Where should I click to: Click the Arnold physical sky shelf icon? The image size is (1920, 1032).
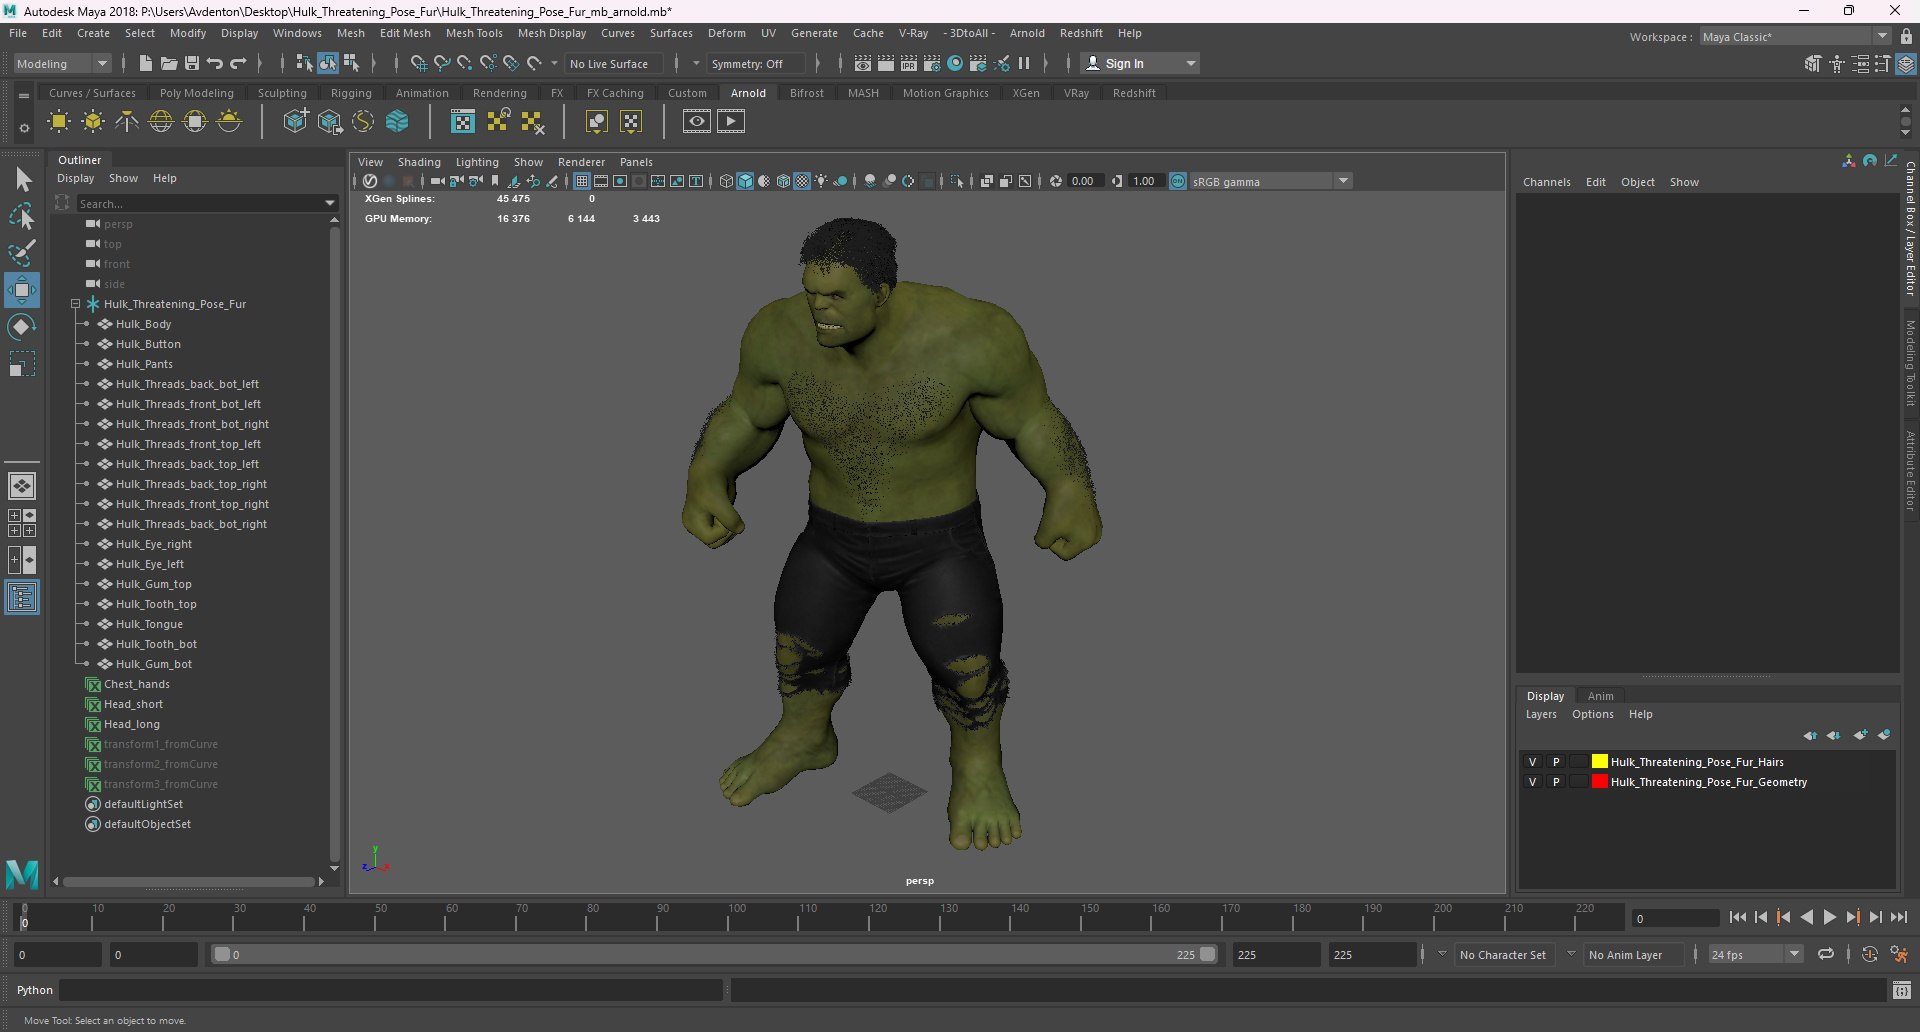(229, 122)
